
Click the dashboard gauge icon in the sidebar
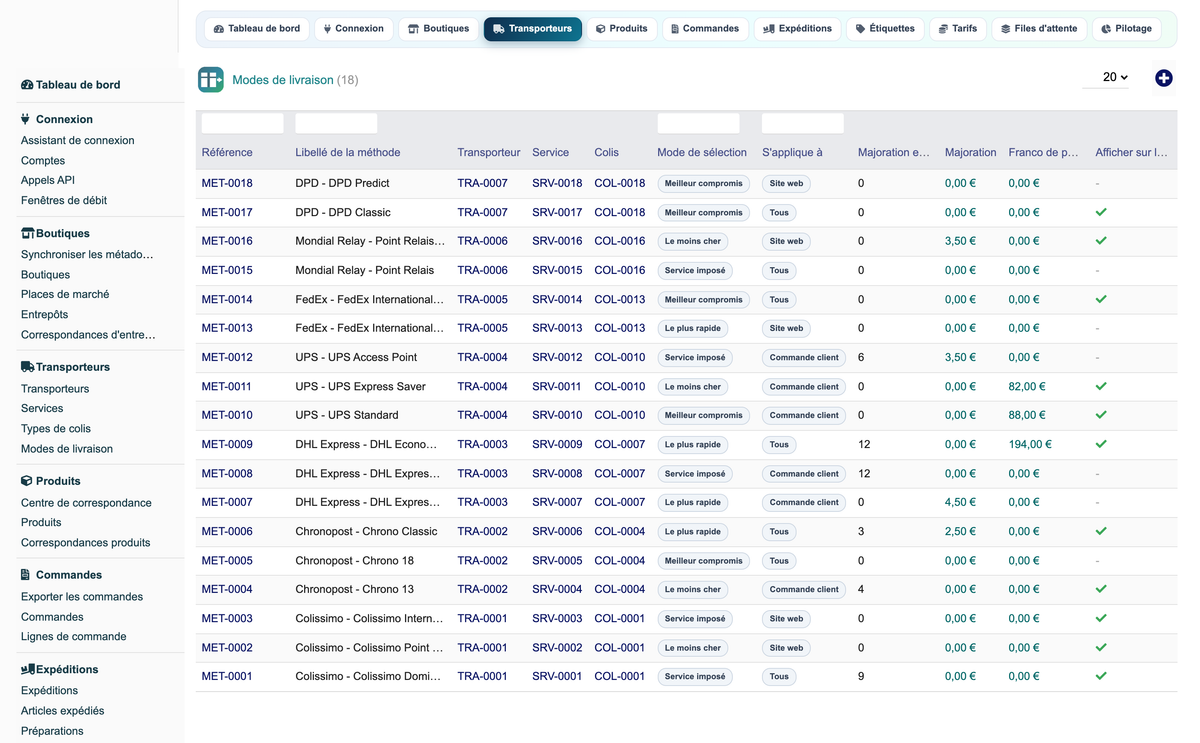point(27,85)
